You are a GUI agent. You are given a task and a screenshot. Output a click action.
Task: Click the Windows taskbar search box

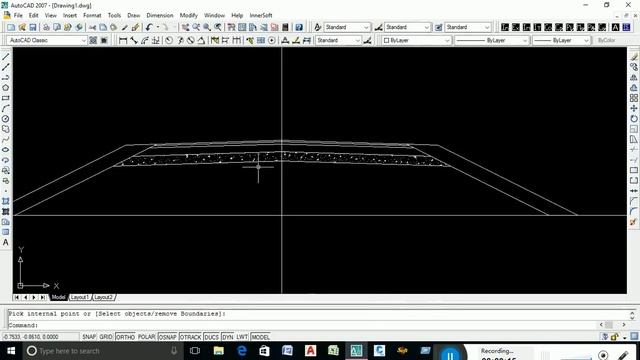(102, 351)
